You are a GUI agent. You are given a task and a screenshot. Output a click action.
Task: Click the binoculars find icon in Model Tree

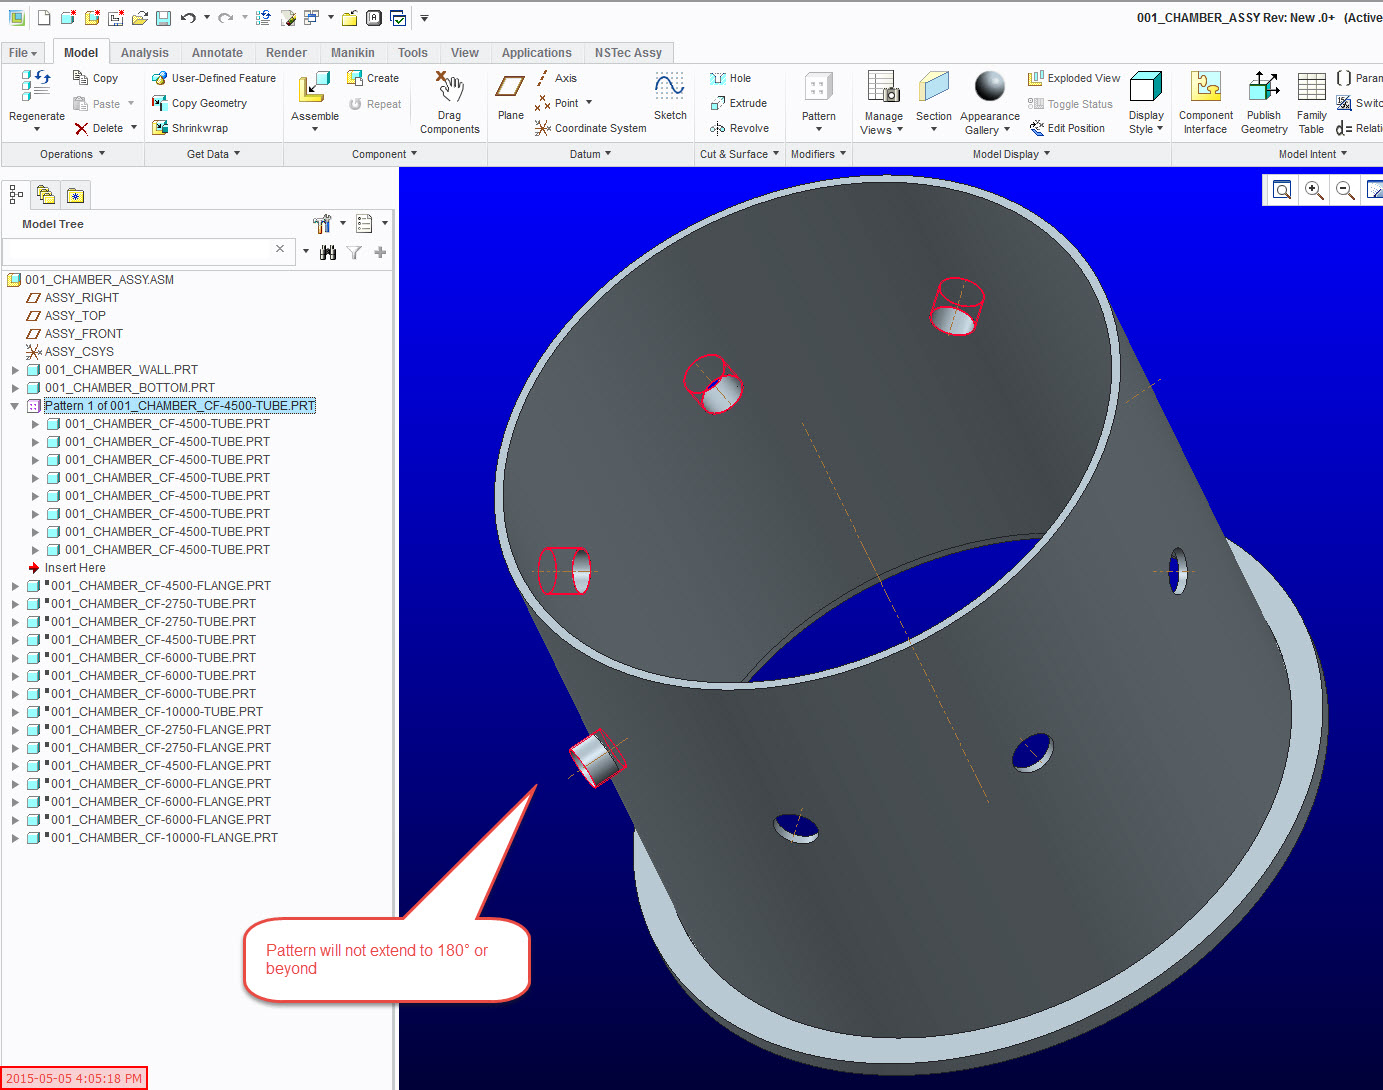328,253
